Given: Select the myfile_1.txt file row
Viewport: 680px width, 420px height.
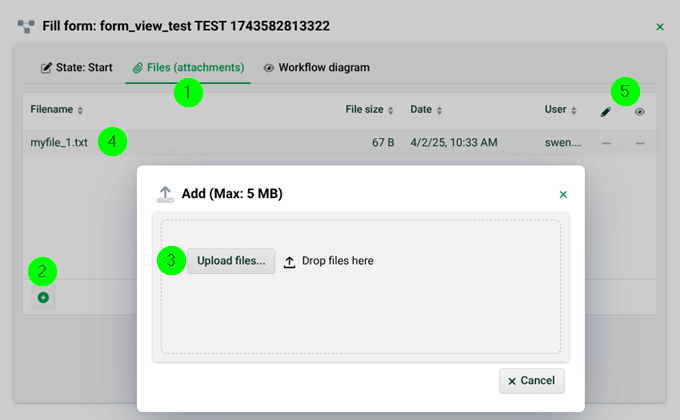Looking at the screenshot, I should [x=340, y=143].
